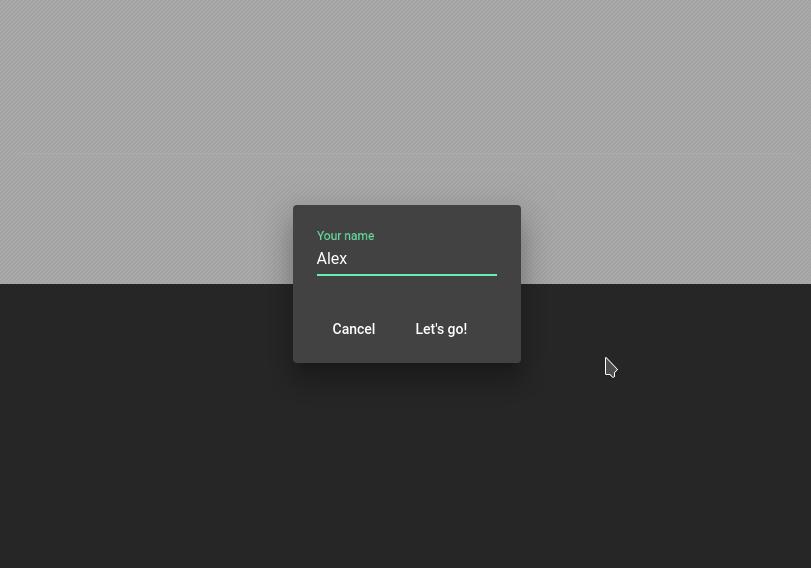Focus the Your name input field
811x568 pixels.
coord(407,258)
